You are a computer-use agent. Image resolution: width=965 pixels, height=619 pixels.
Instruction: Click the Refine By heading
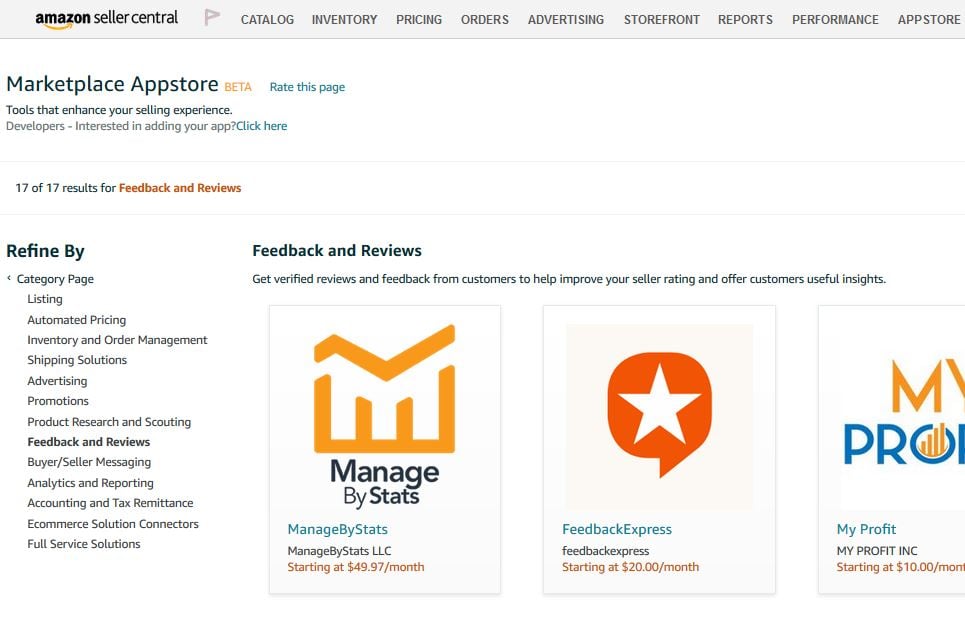[45, 251]
